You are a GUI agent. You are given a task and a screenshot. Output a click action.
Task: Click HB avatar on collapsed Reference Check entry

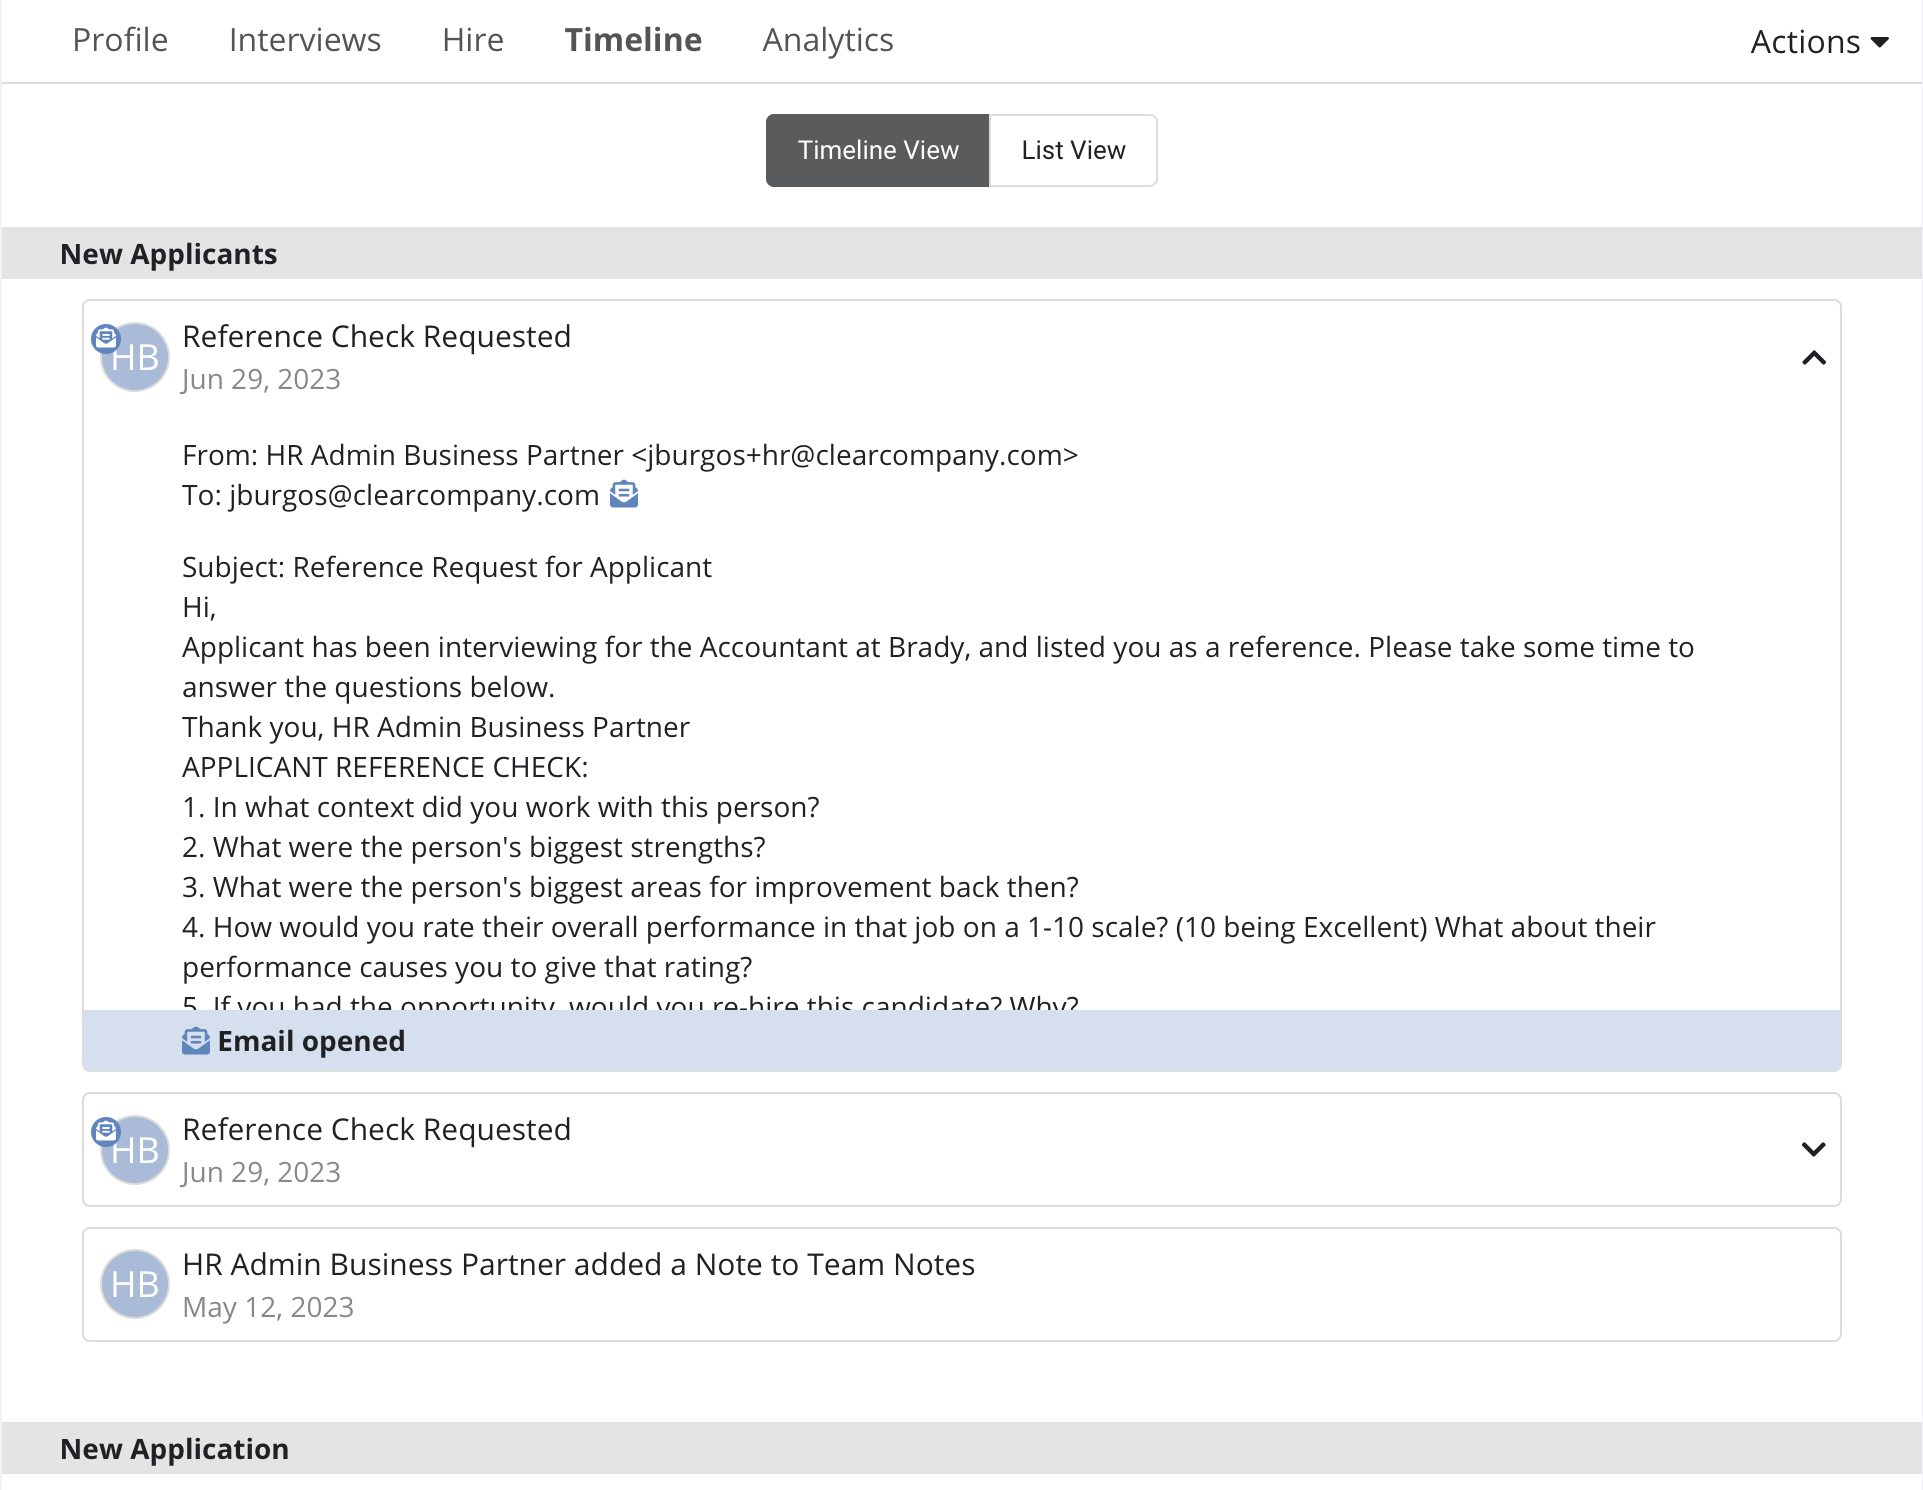click(135, 1150)
